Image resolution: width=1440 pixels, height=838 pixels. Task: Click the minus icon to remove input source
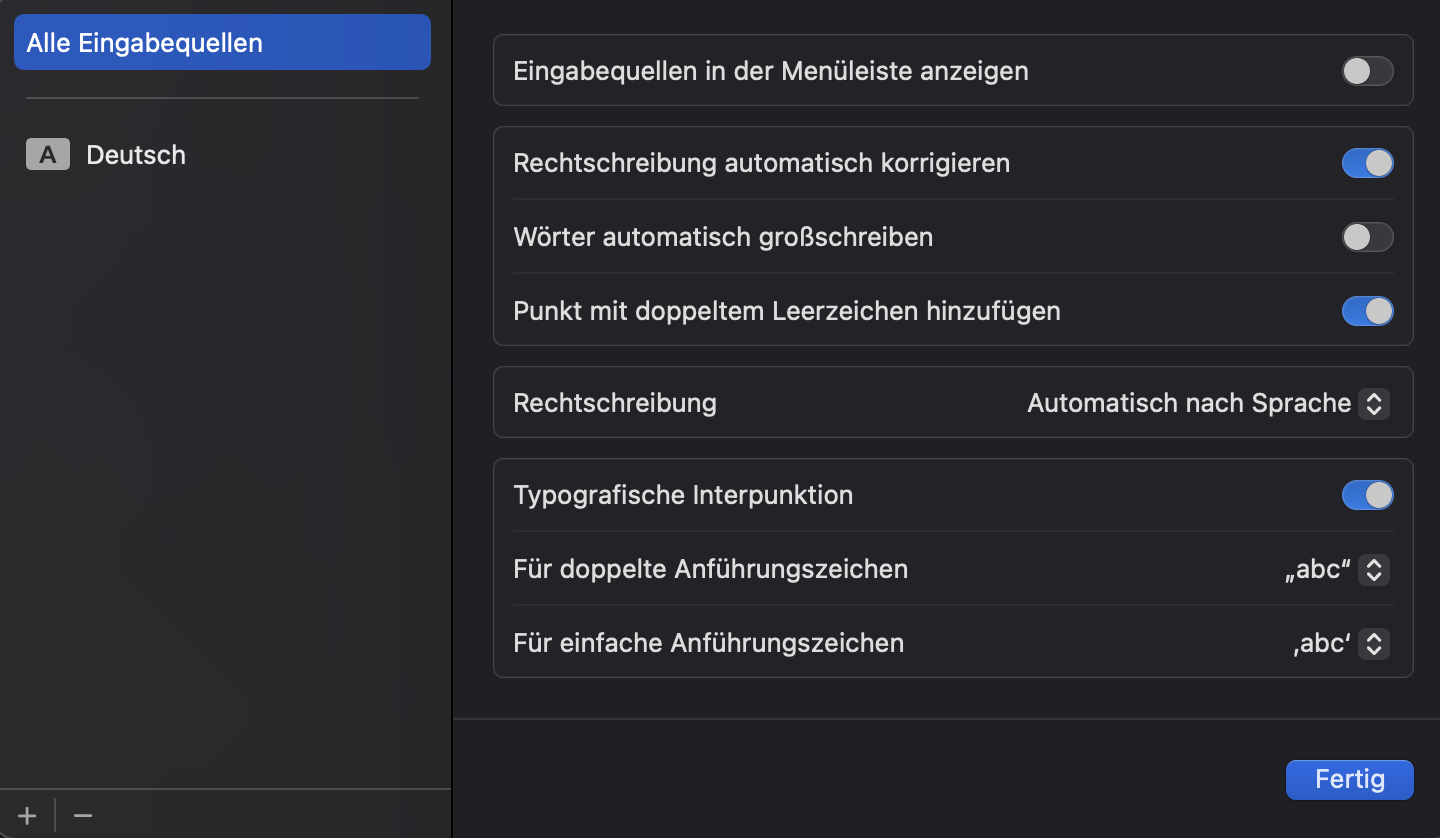(83, 815)
